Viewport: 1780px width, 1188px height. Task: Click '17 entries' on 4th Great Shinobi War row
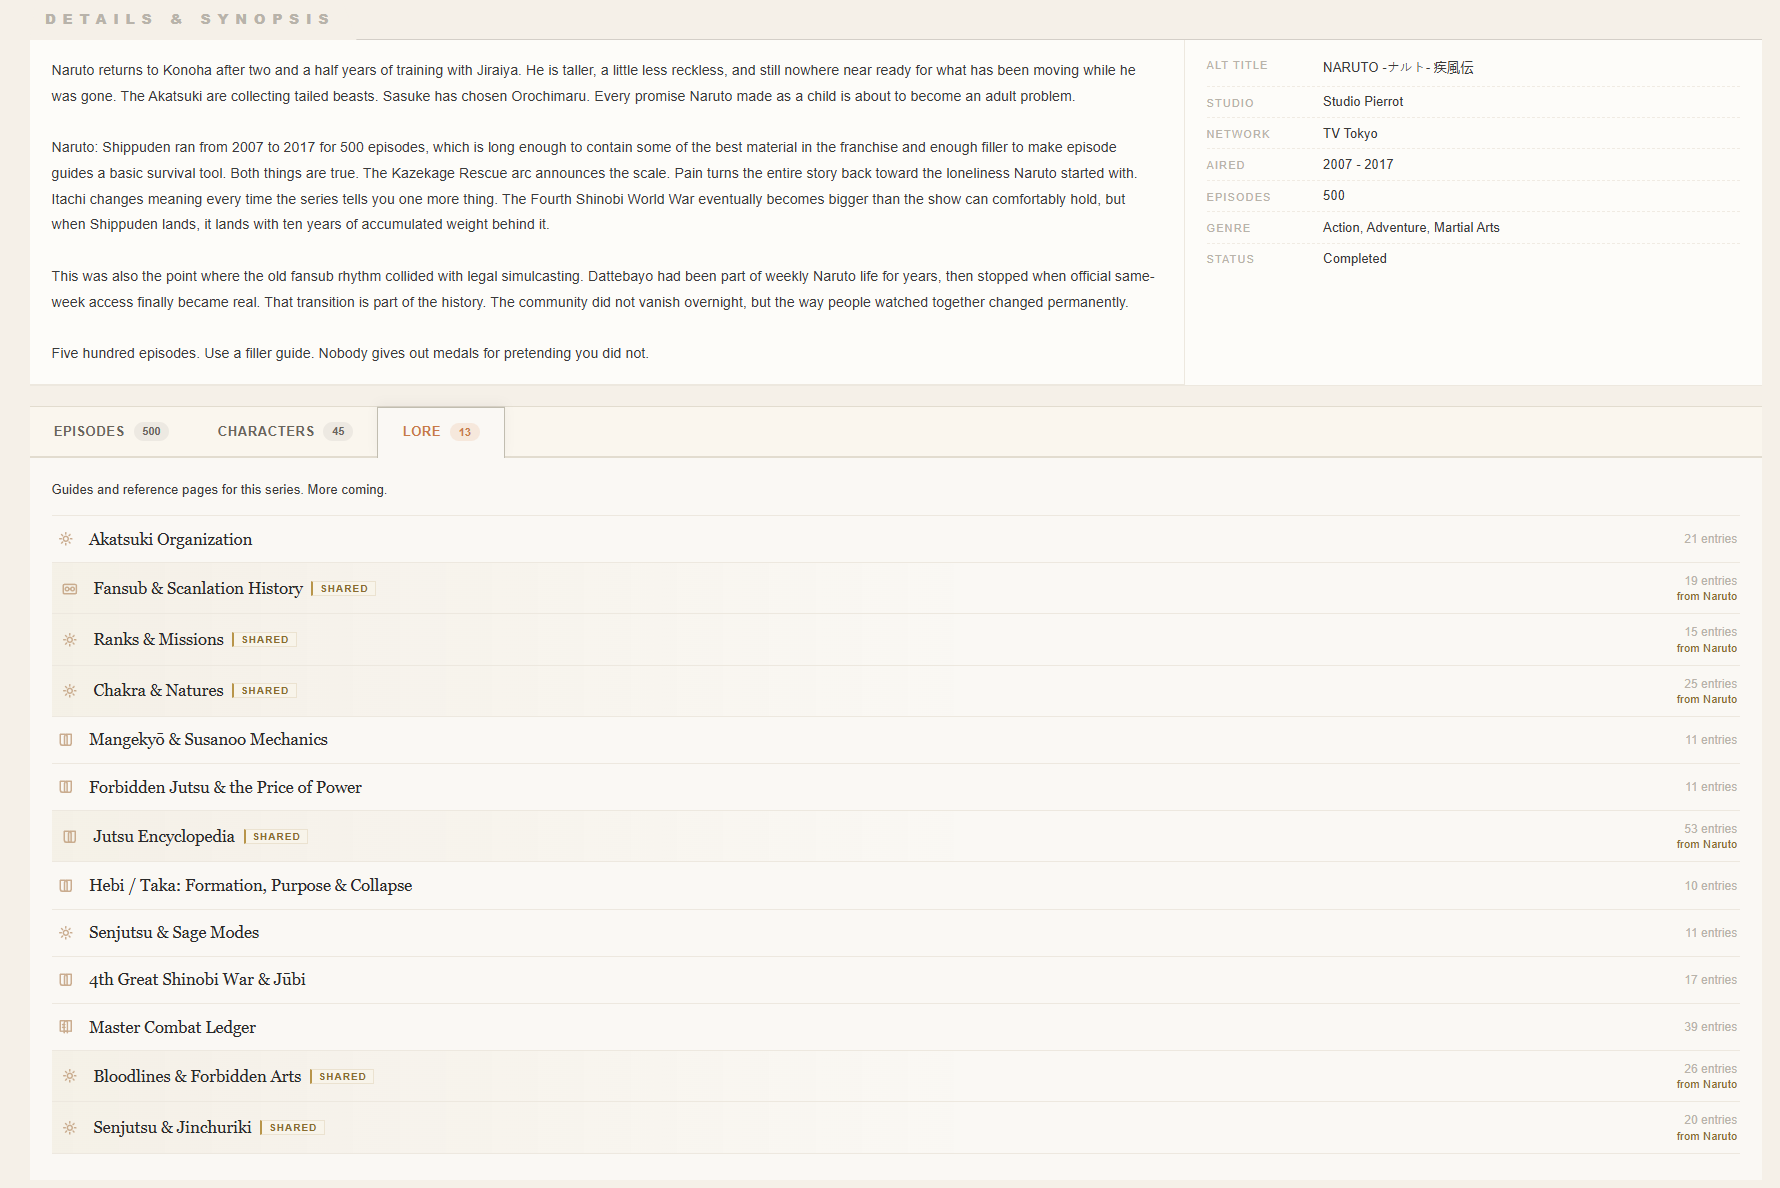tap(1710, 980)
